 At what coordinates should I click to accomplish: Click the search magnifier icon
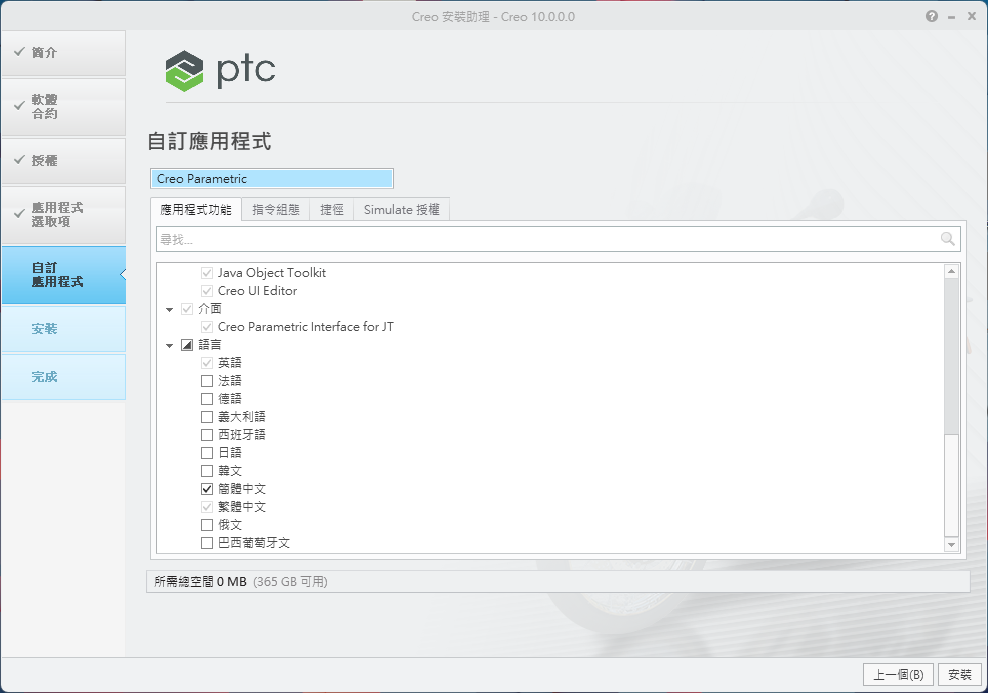coord(947,239)
